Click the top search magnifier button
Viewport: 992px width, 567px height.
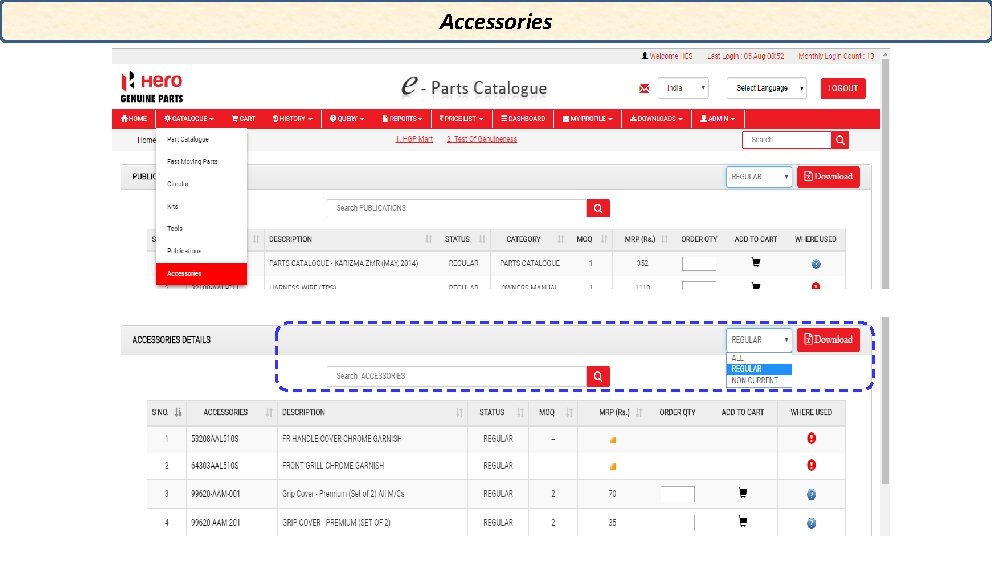(x=840, y=140)
